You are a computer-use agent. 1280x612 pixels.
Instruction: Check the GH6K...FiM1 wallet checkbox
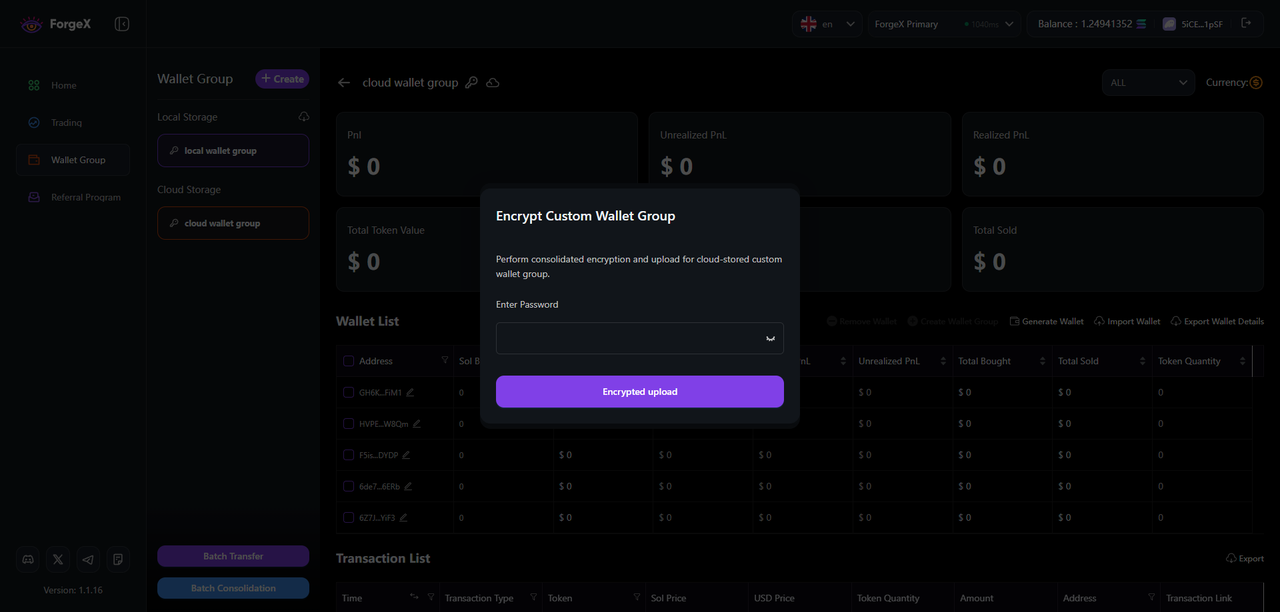click(x=349, y=393)
